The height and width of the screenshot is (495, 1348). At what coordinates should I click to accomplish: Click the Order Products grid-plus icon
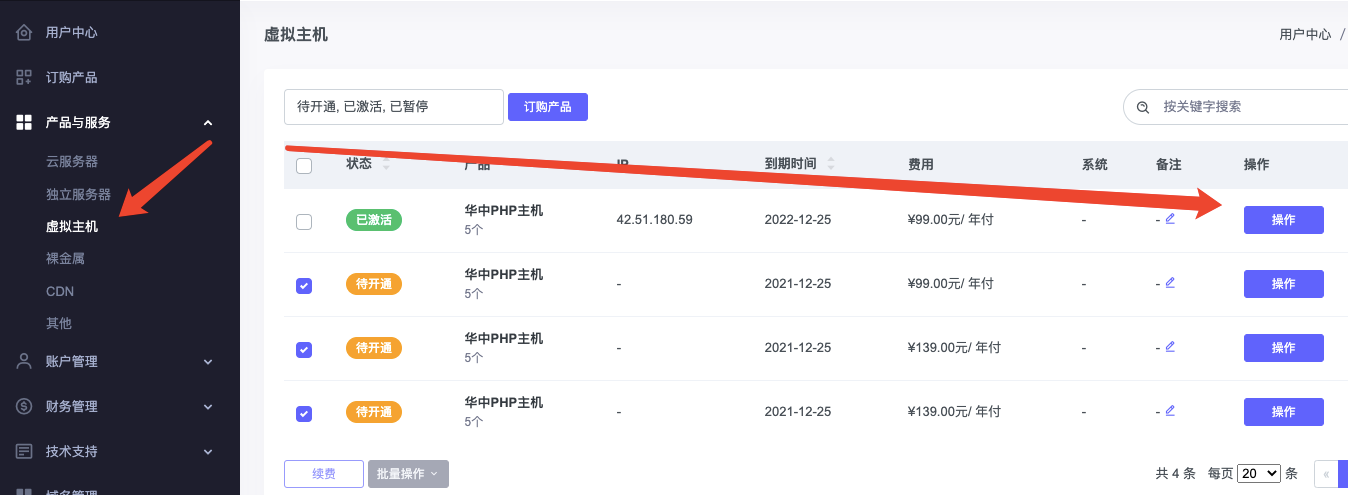pos(24,77)
